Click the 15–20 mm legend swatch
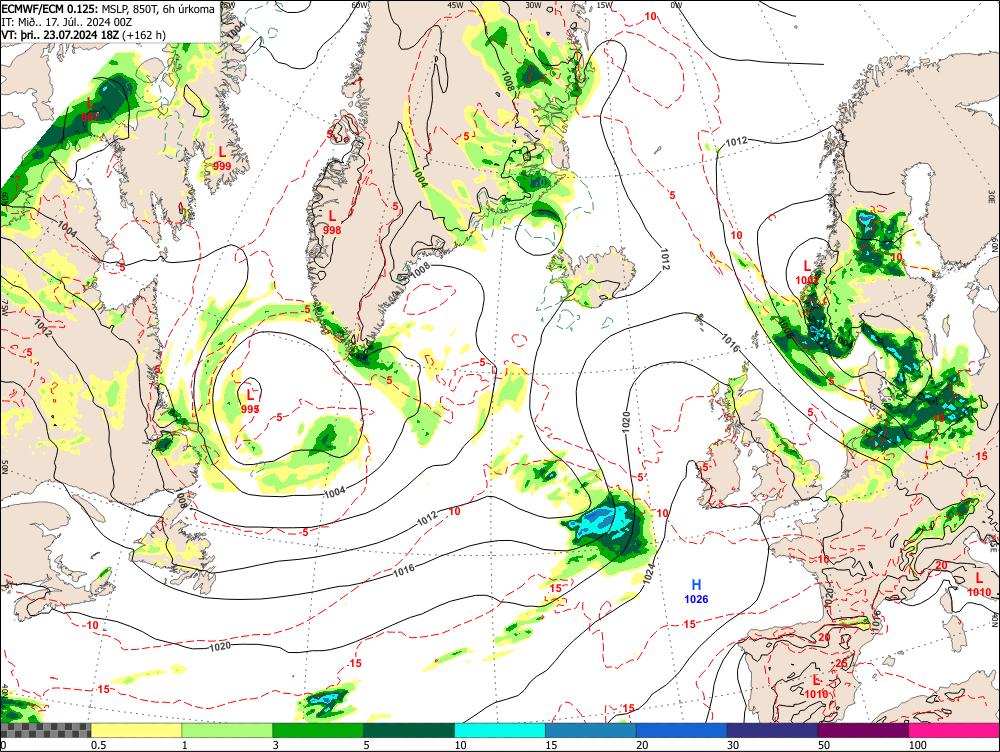The image size is (1000, 752). pos(591,731)
